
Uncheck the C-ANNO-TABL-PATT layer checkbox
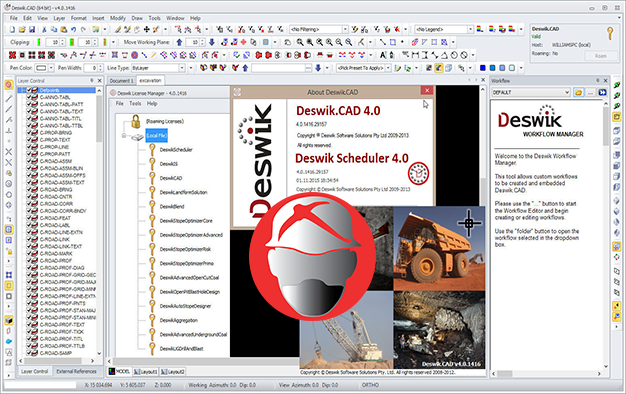(x=29, y=105)
